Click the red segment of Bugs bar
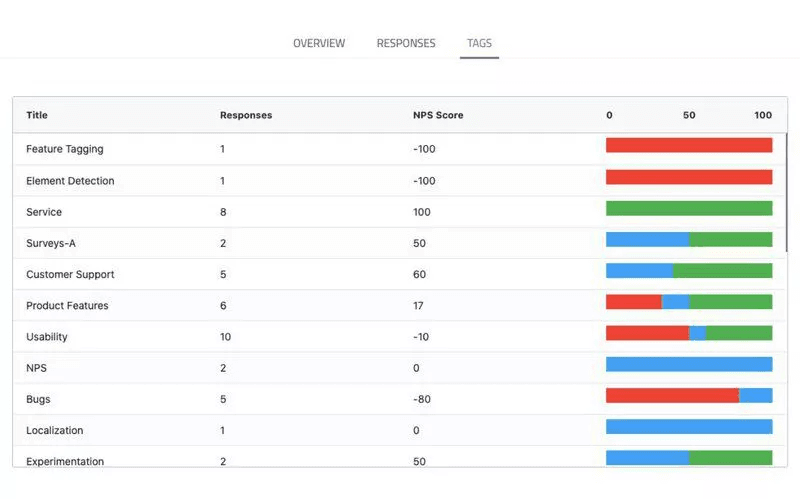 [x=672, y=395]
